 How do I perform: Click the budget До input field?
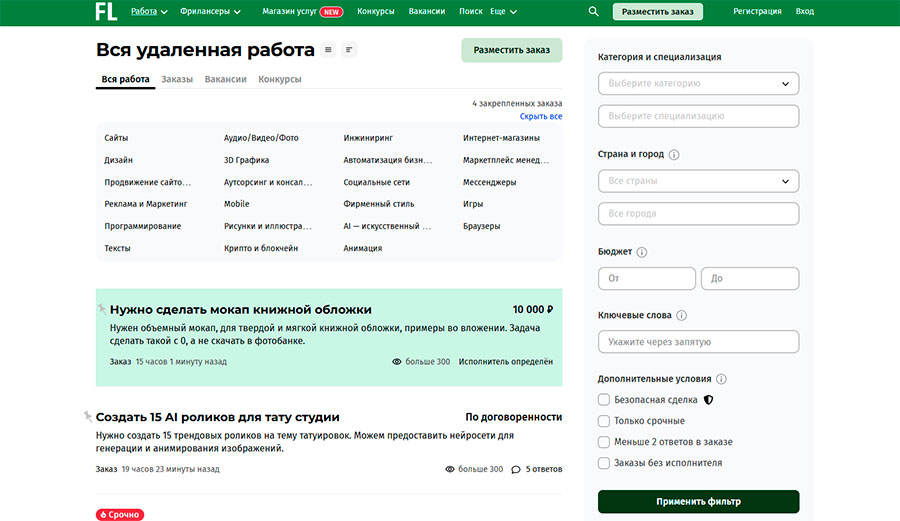pos(750,279)
